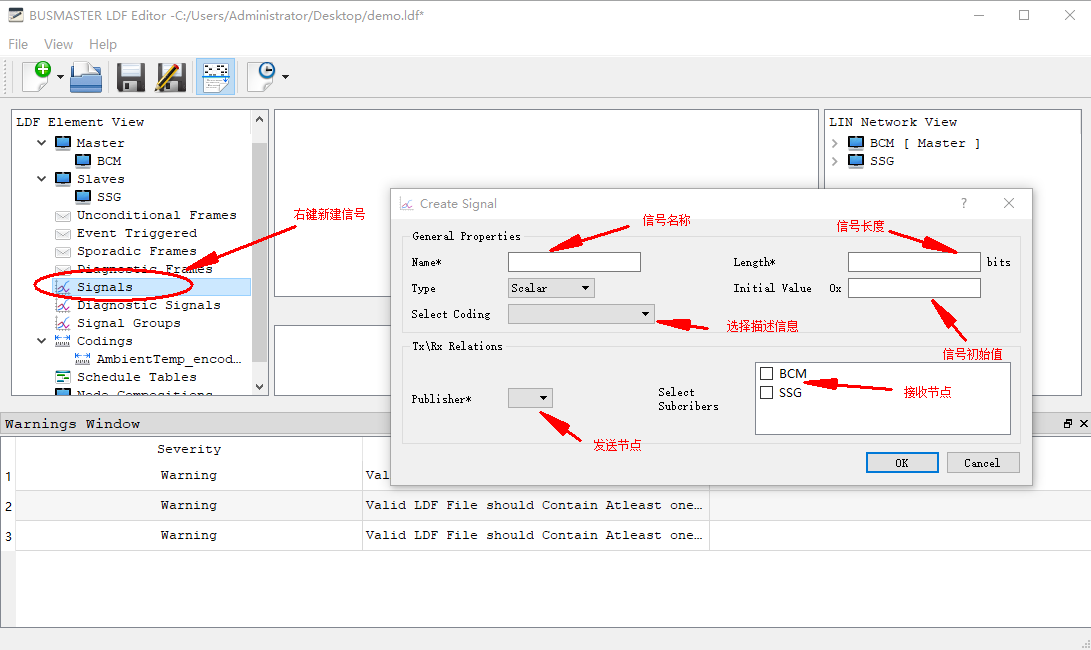Viewport: 1091px width, 650px height.
Task: Click the Length bits input field
Action: [x=914, y=262]
